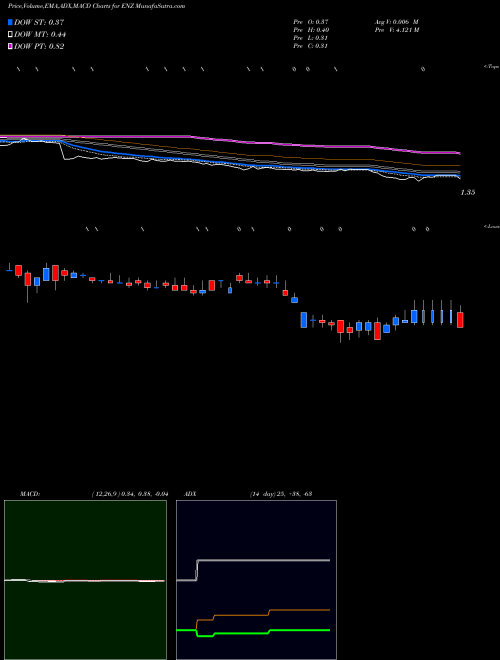Click the MACD panel label
The height and width of the screenshot is (660, 500).
29,494
